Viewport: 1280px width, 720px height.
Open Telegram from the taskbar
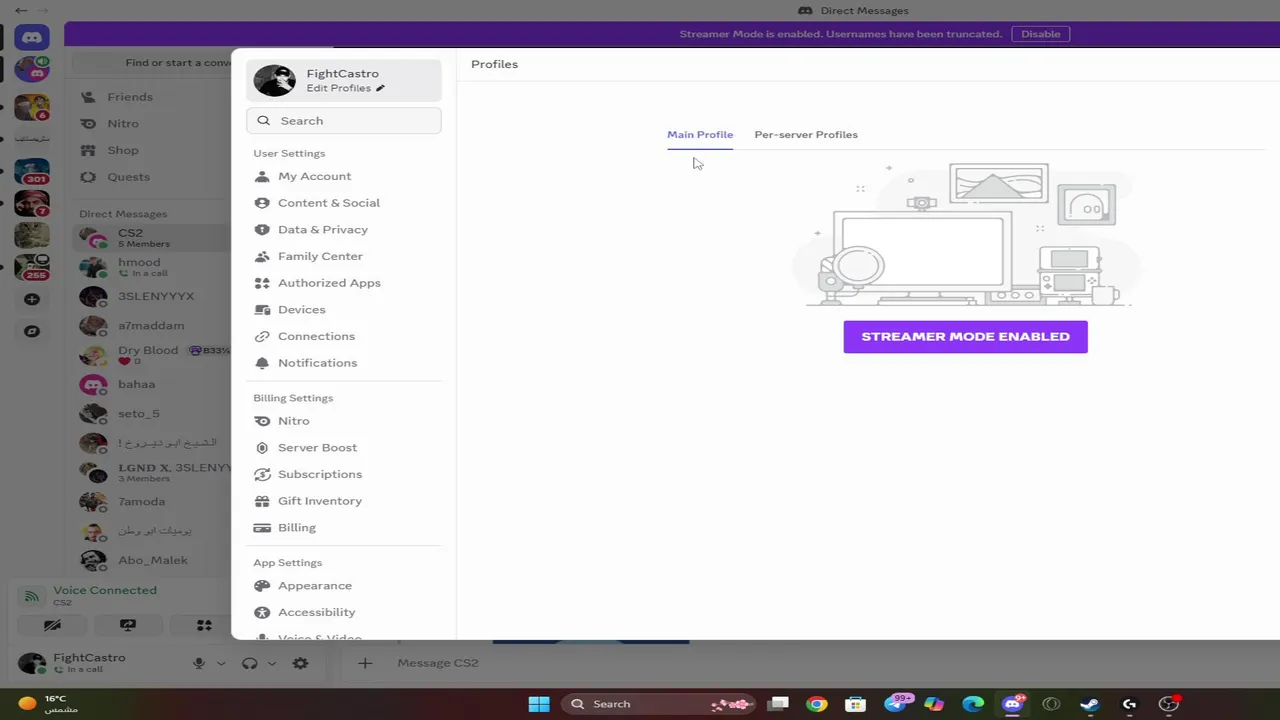(895, 704)
